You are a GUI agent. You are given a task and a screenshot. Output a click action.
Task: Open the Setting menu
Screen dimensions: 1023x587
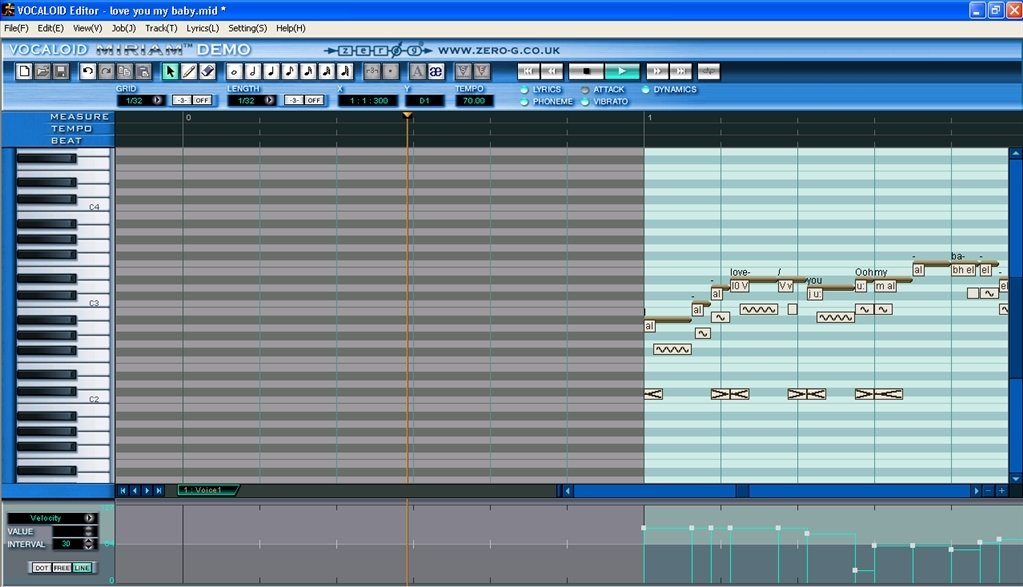tap(247, 28)
